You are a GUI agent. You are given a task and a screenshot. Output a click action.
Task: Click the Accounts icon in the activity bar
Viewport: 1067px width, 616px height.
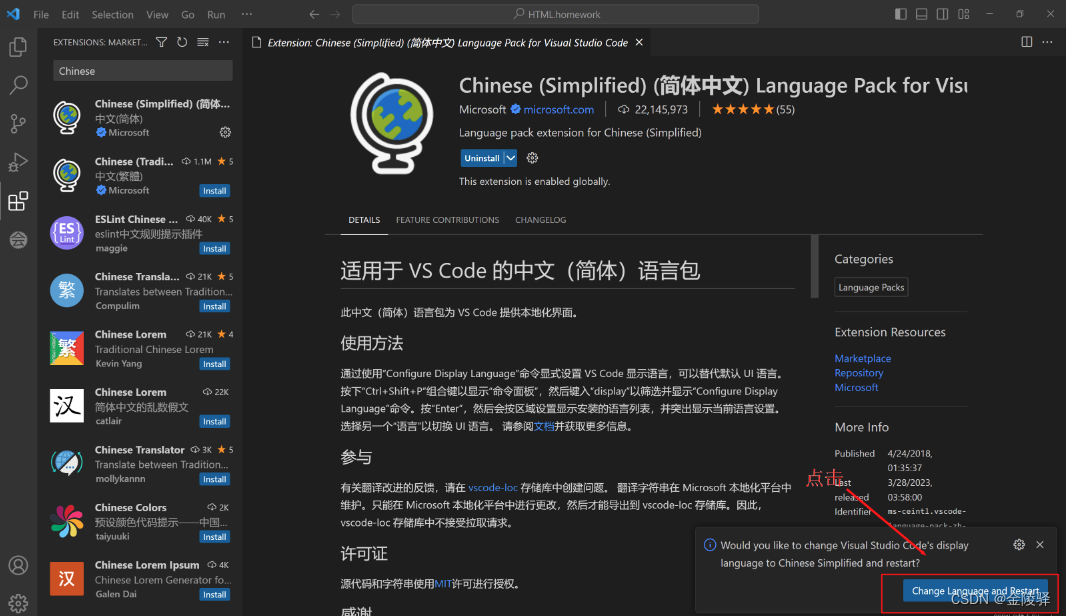[x=18, y=565]
